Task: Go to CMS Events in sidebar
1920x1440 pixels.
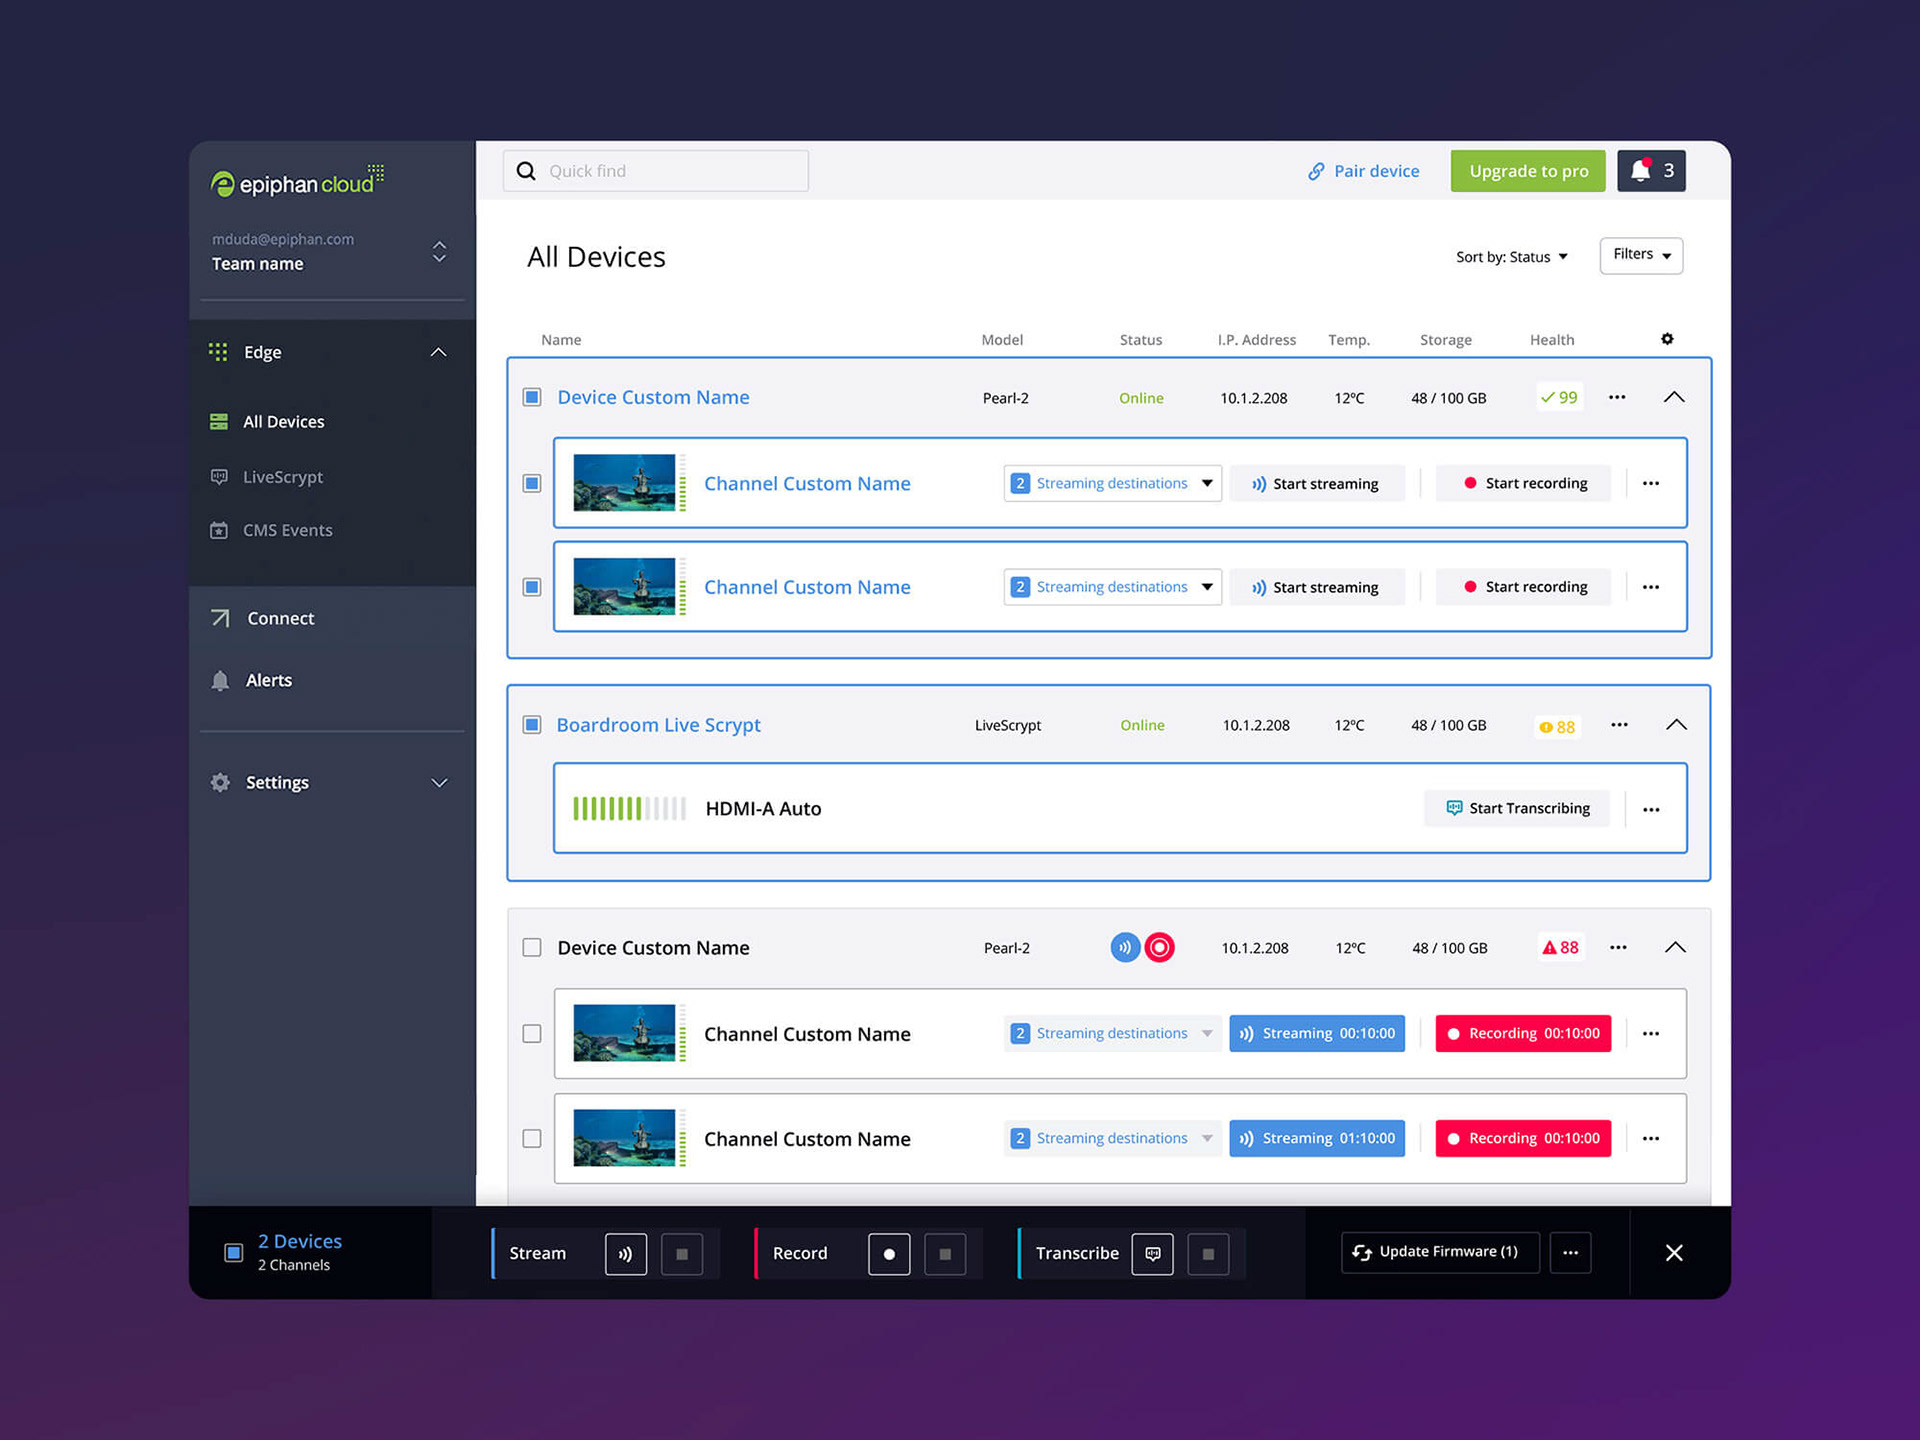Action: pos(287,530)
